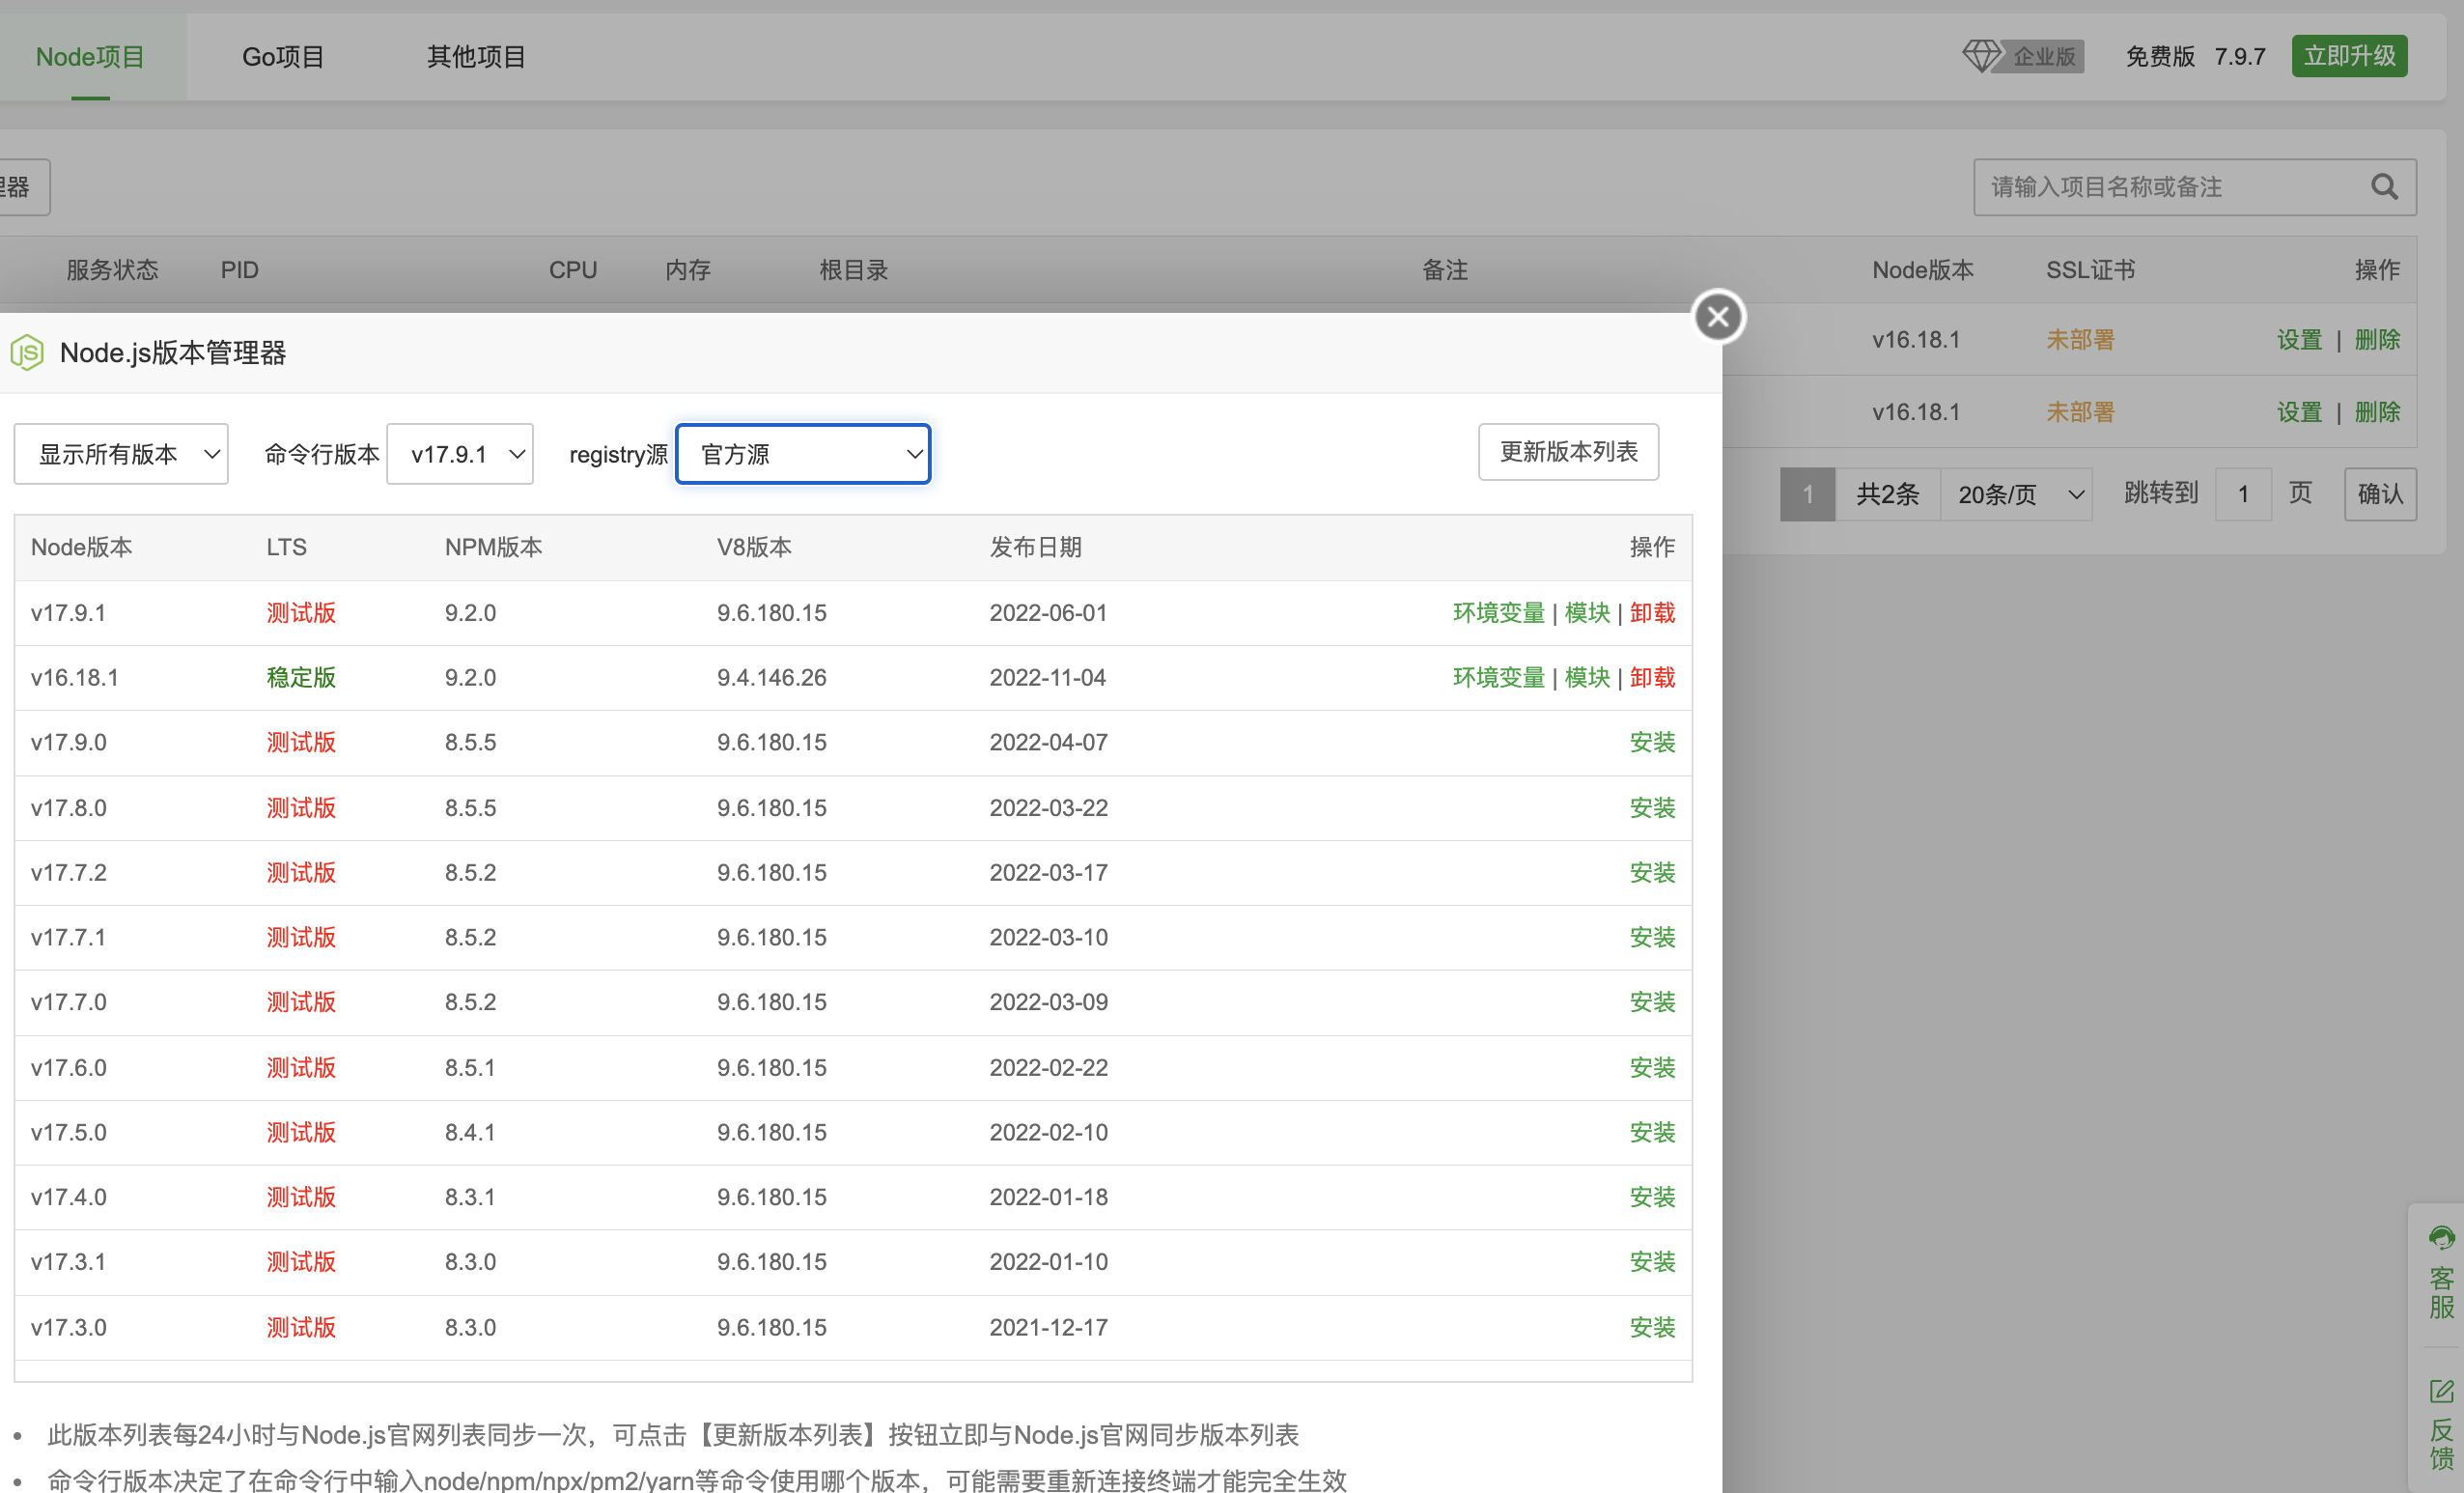The image size is (2464, 1493).
Task: Click page number 1 in pagination
Action: click(1807, 494)
